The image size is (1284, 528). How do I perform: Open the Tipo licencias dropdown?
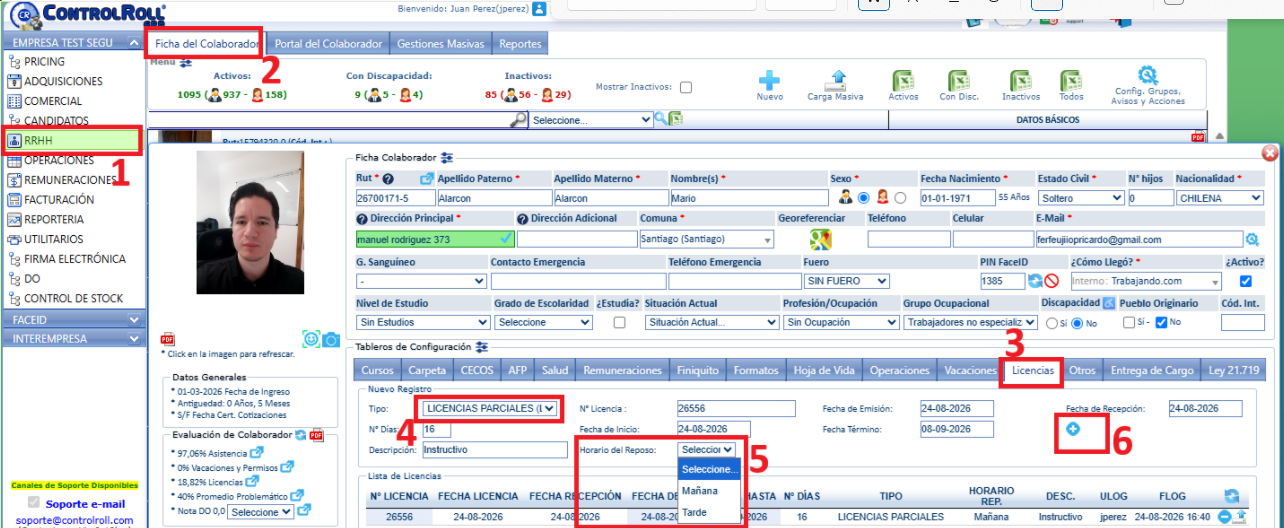(x=488, y=408)
